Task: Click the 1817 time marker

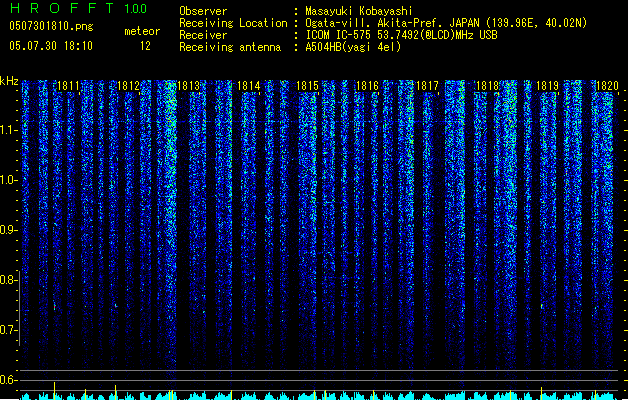Action: pyautogui.click(x=428, y=86)
